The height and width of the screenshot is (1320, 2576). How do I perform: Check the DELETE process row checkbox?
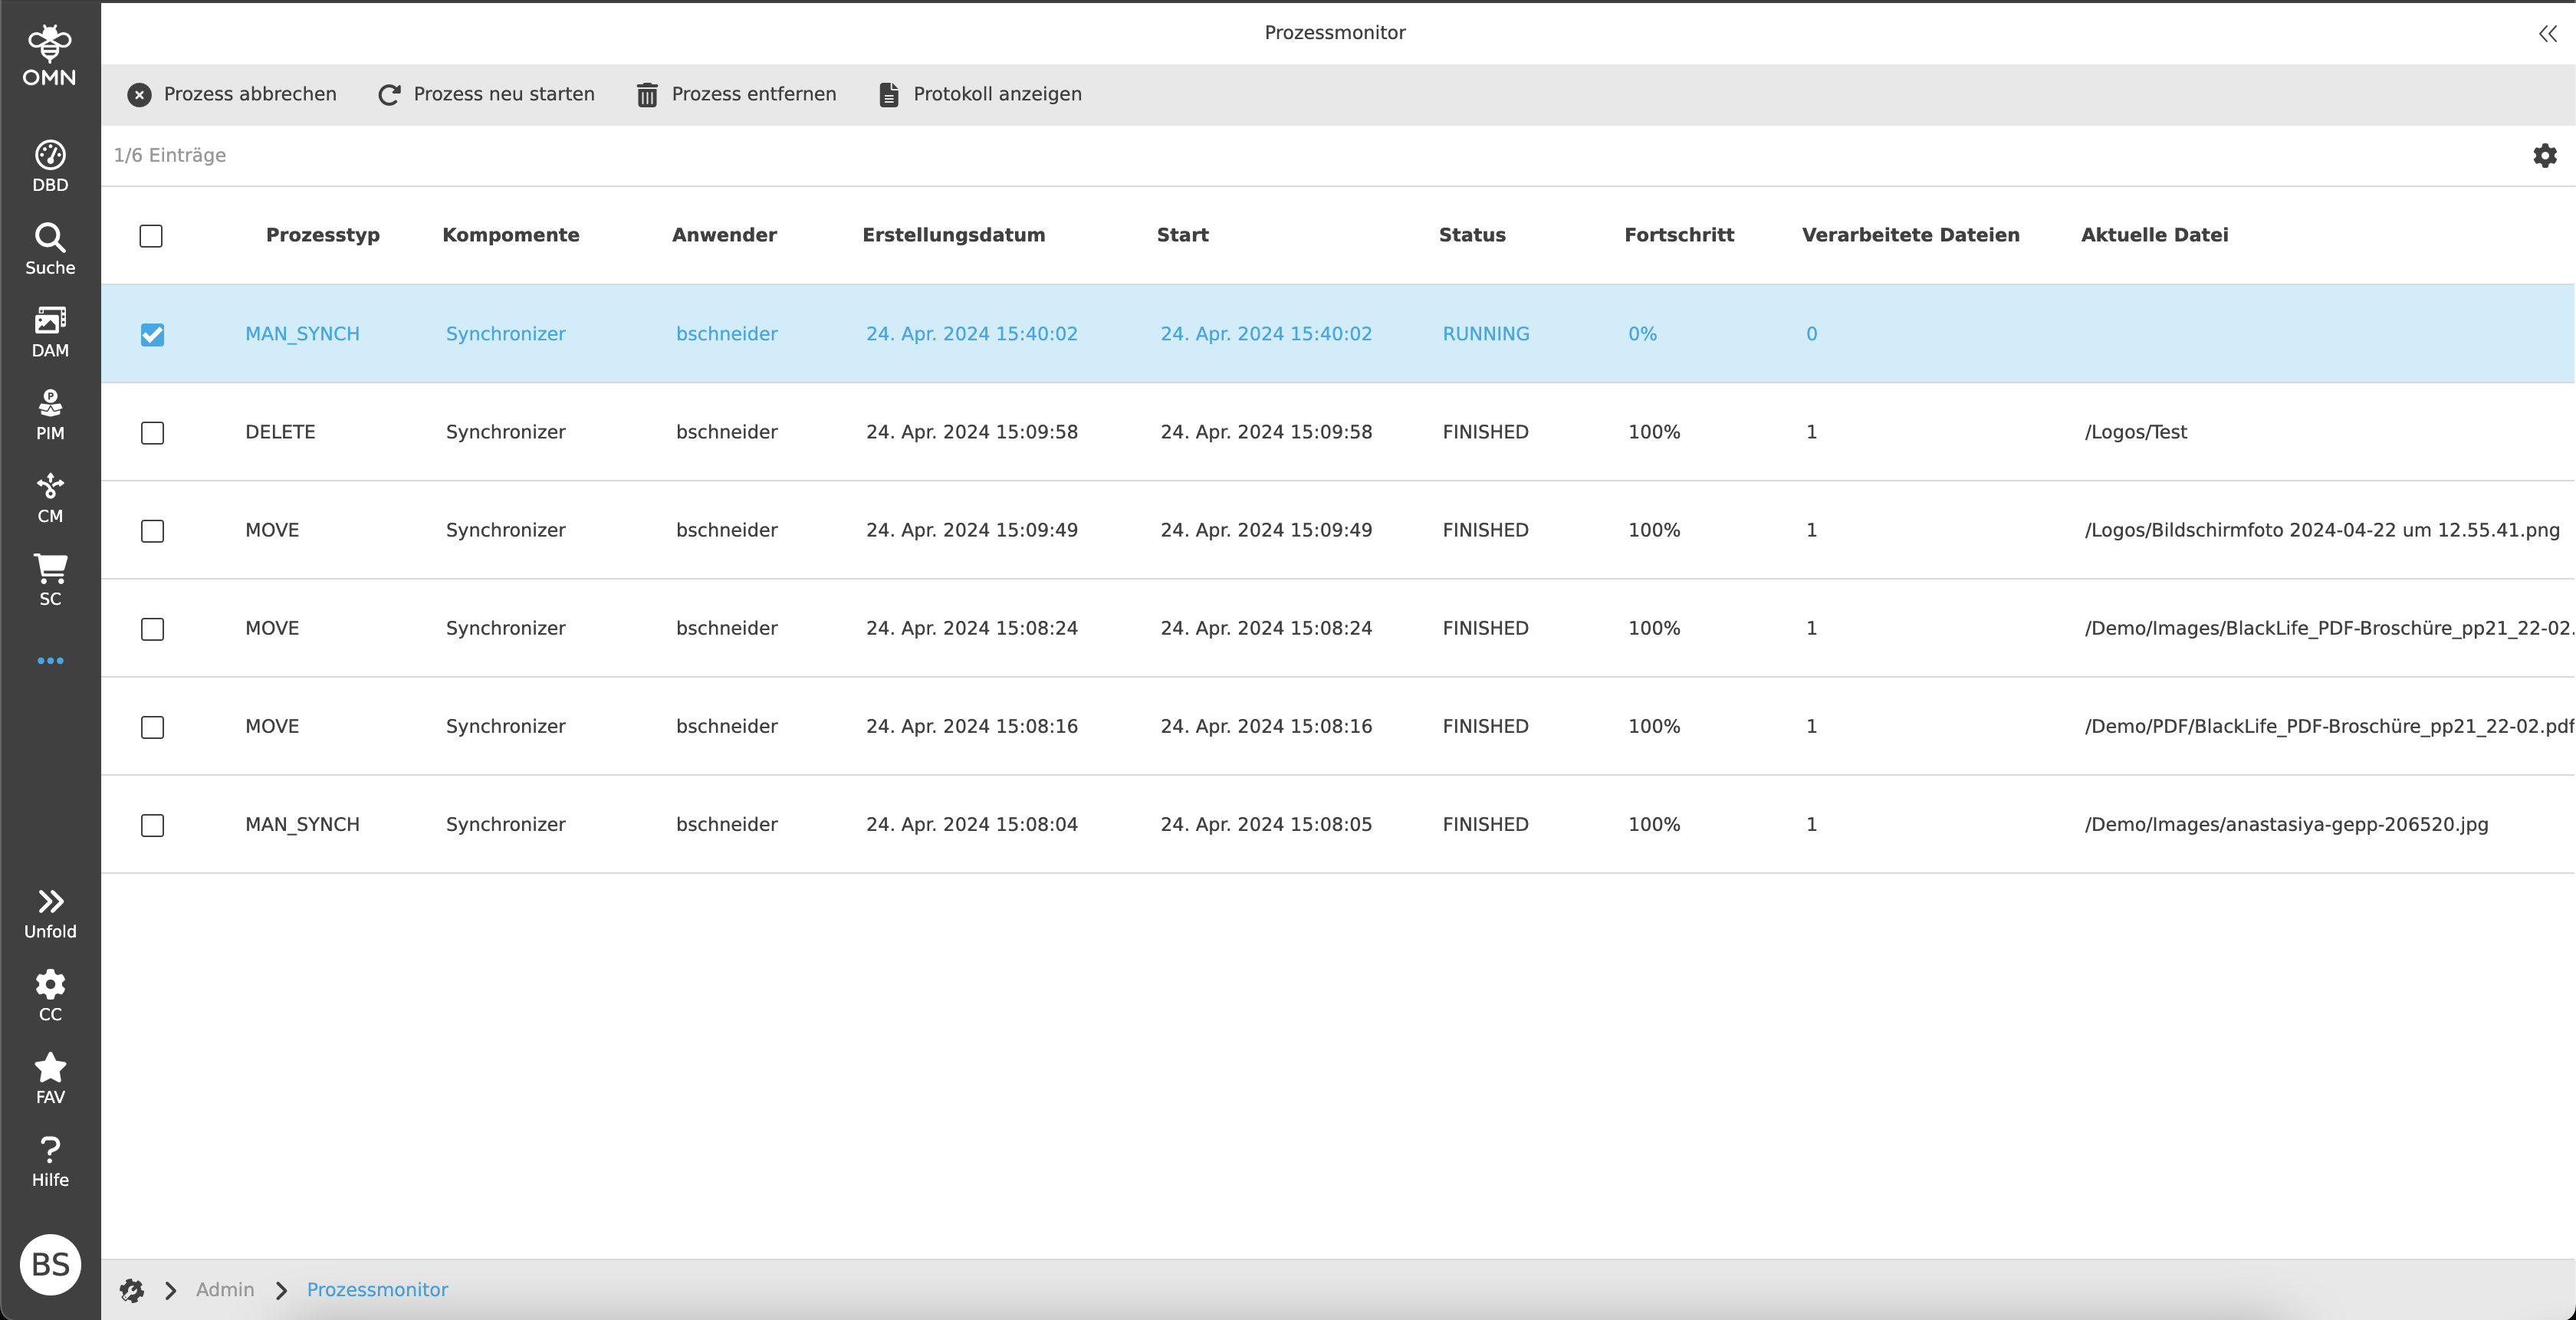pyautogui.click(x=152, y=432)
